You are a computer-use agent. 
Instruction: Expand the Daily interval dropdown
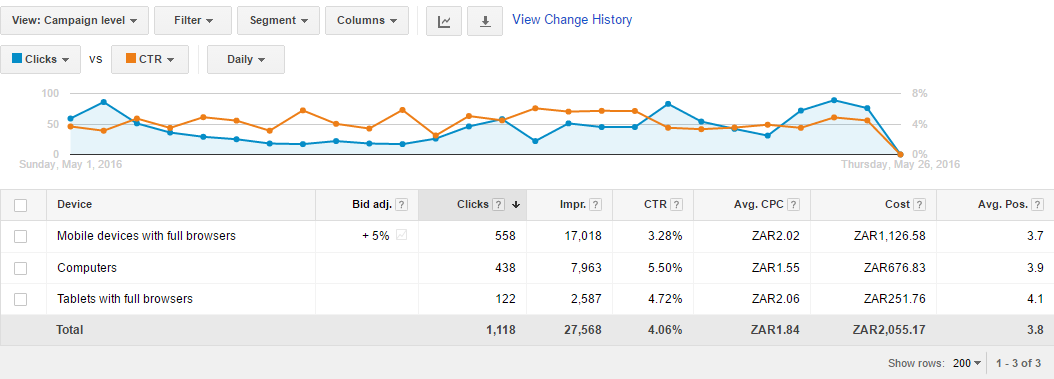246,59
